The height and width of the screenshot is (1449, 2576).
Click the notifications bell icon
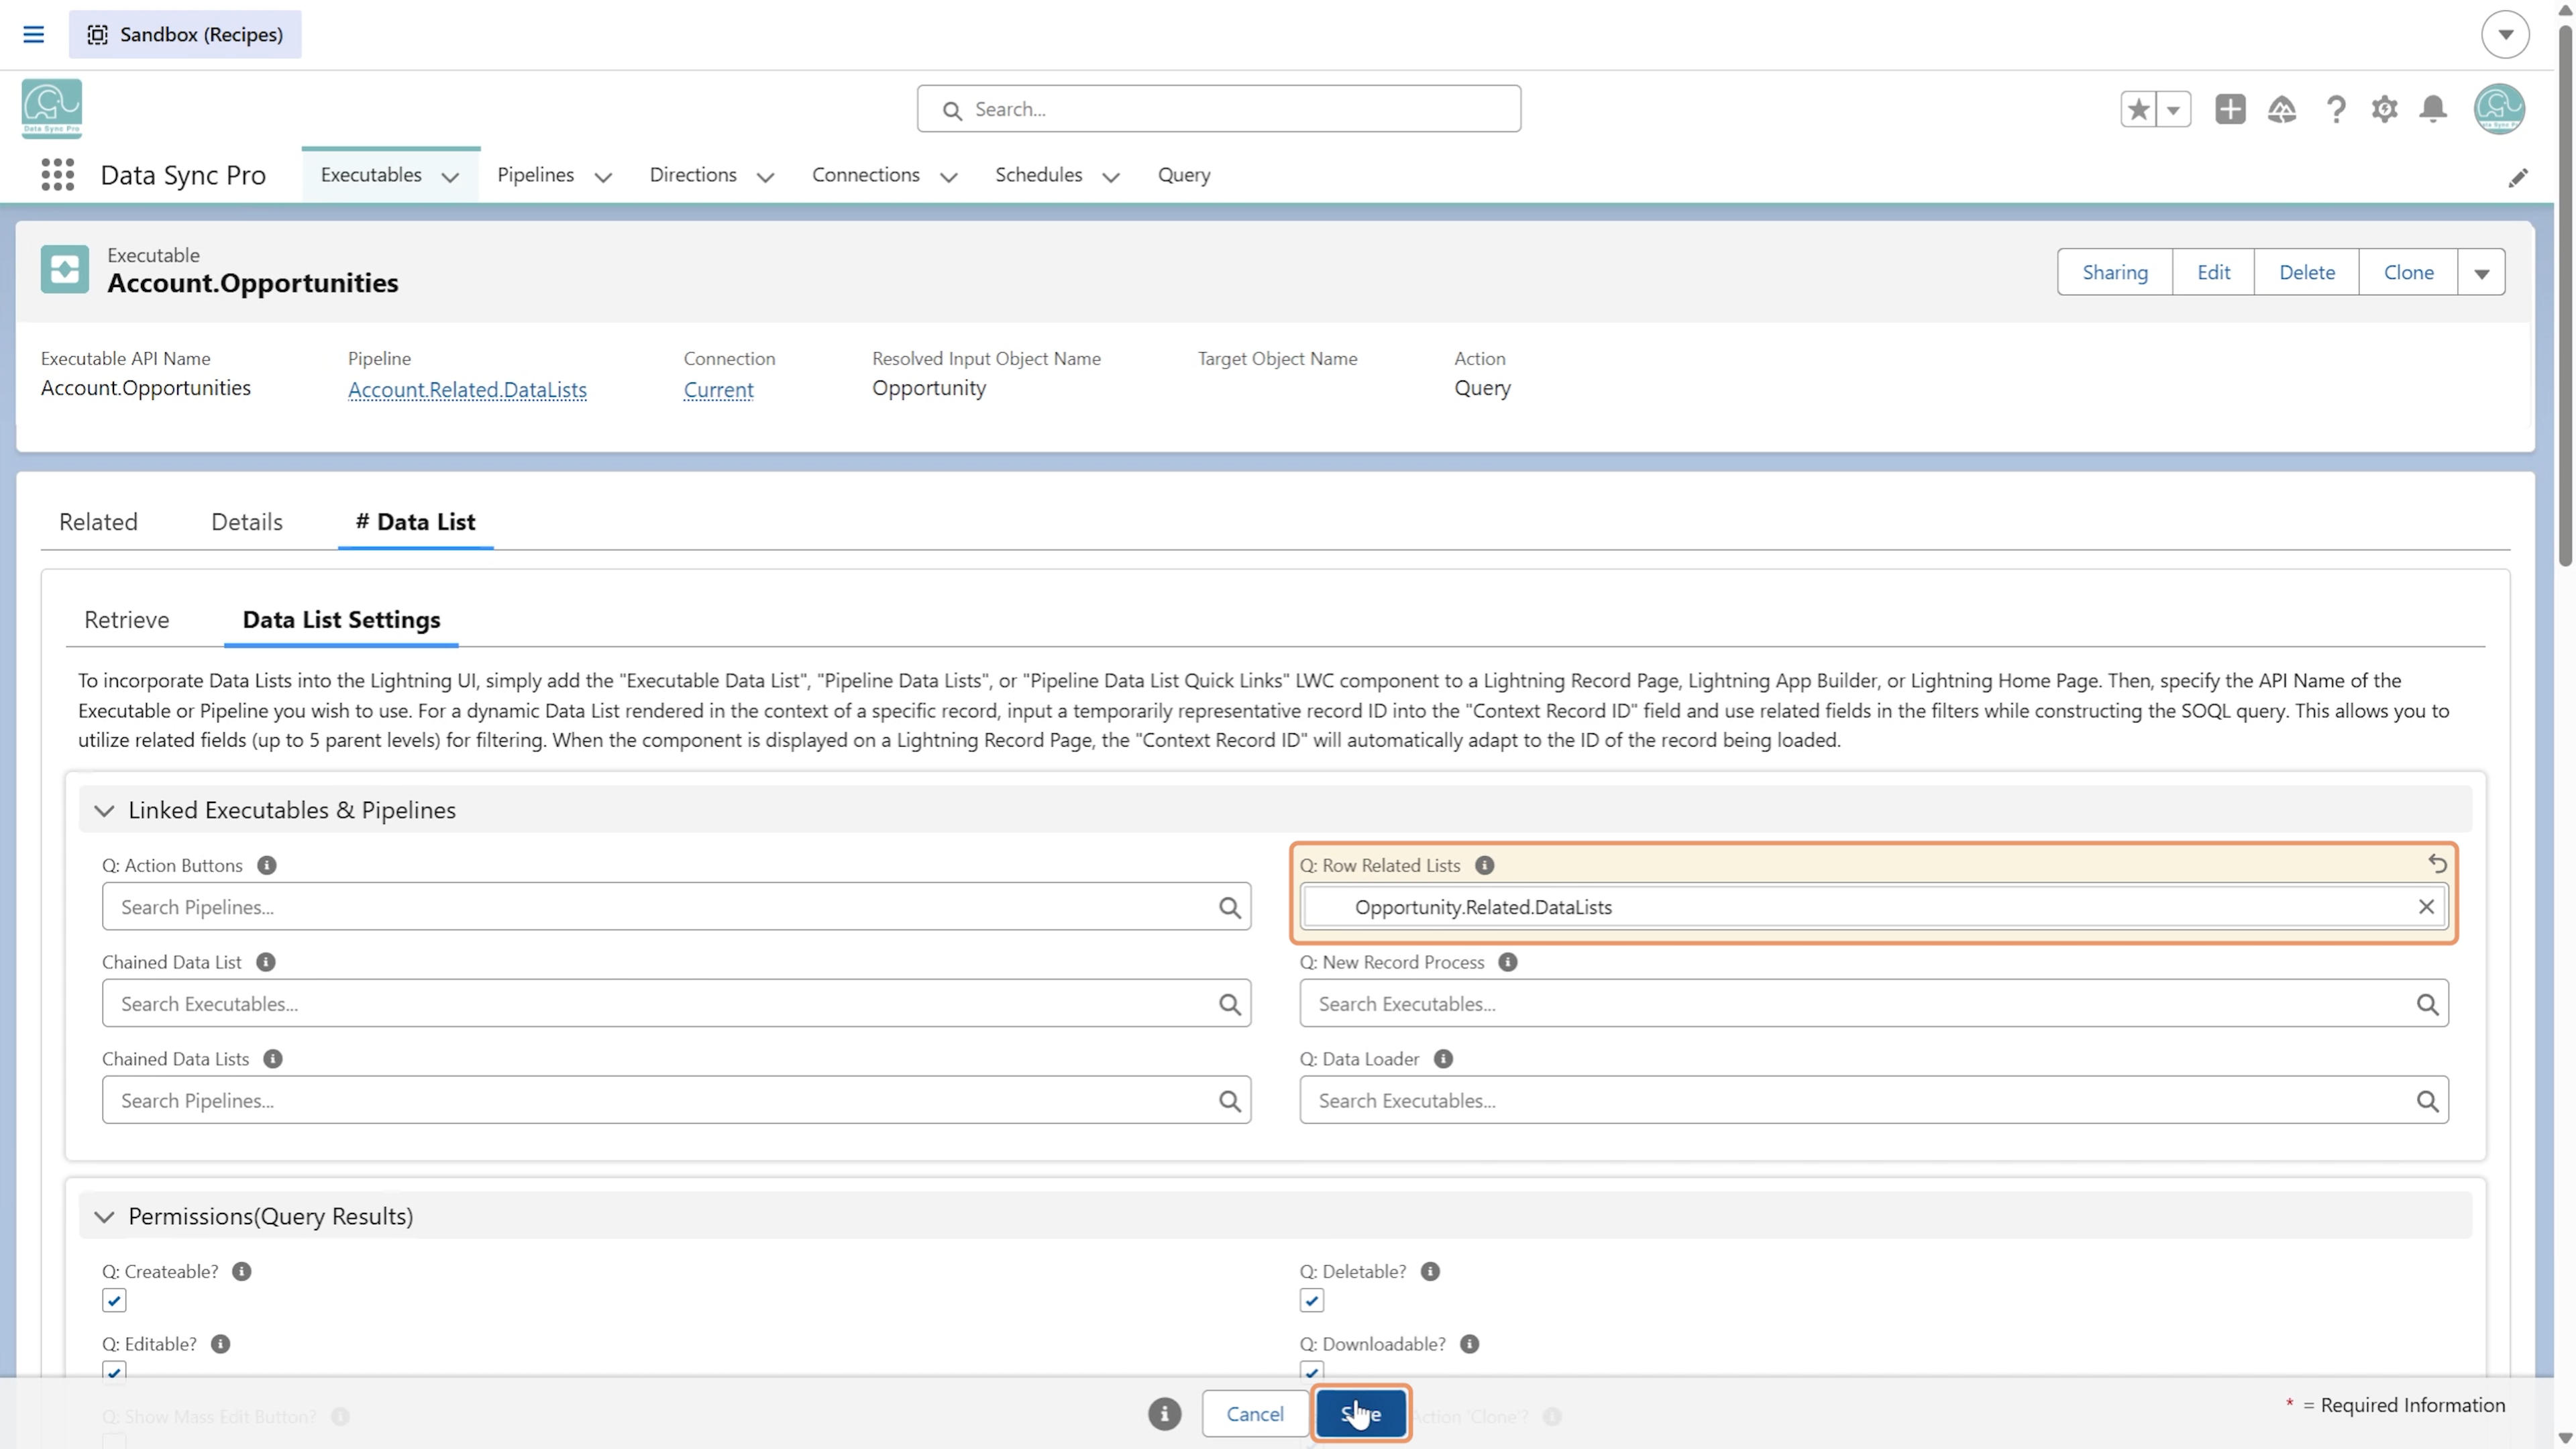tap(2433, 109)
